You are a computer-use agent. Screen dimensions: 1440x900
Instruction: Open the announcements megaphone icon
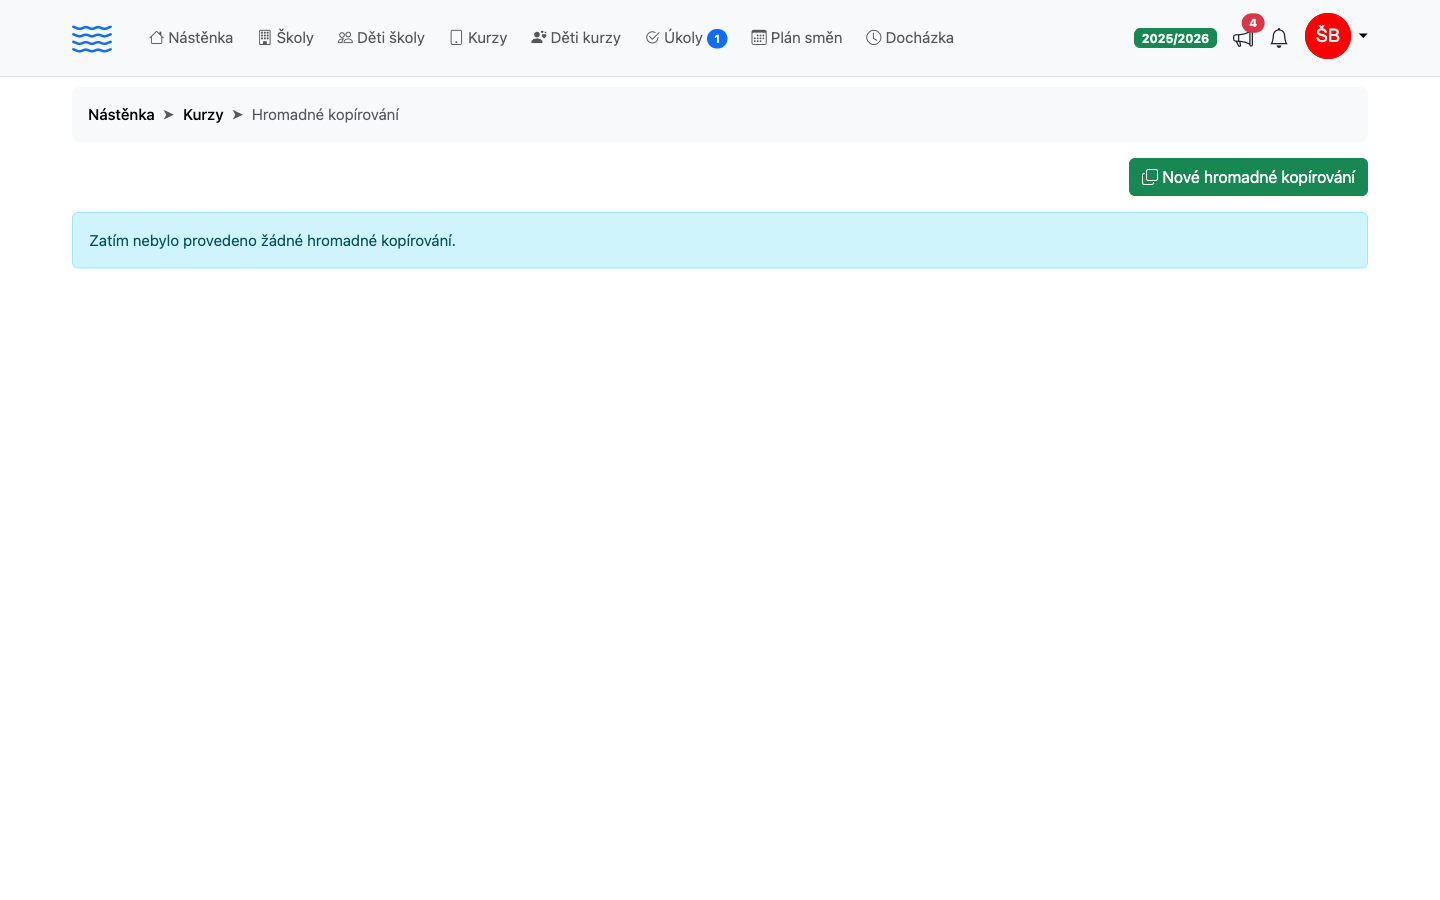coord(1243,39)
